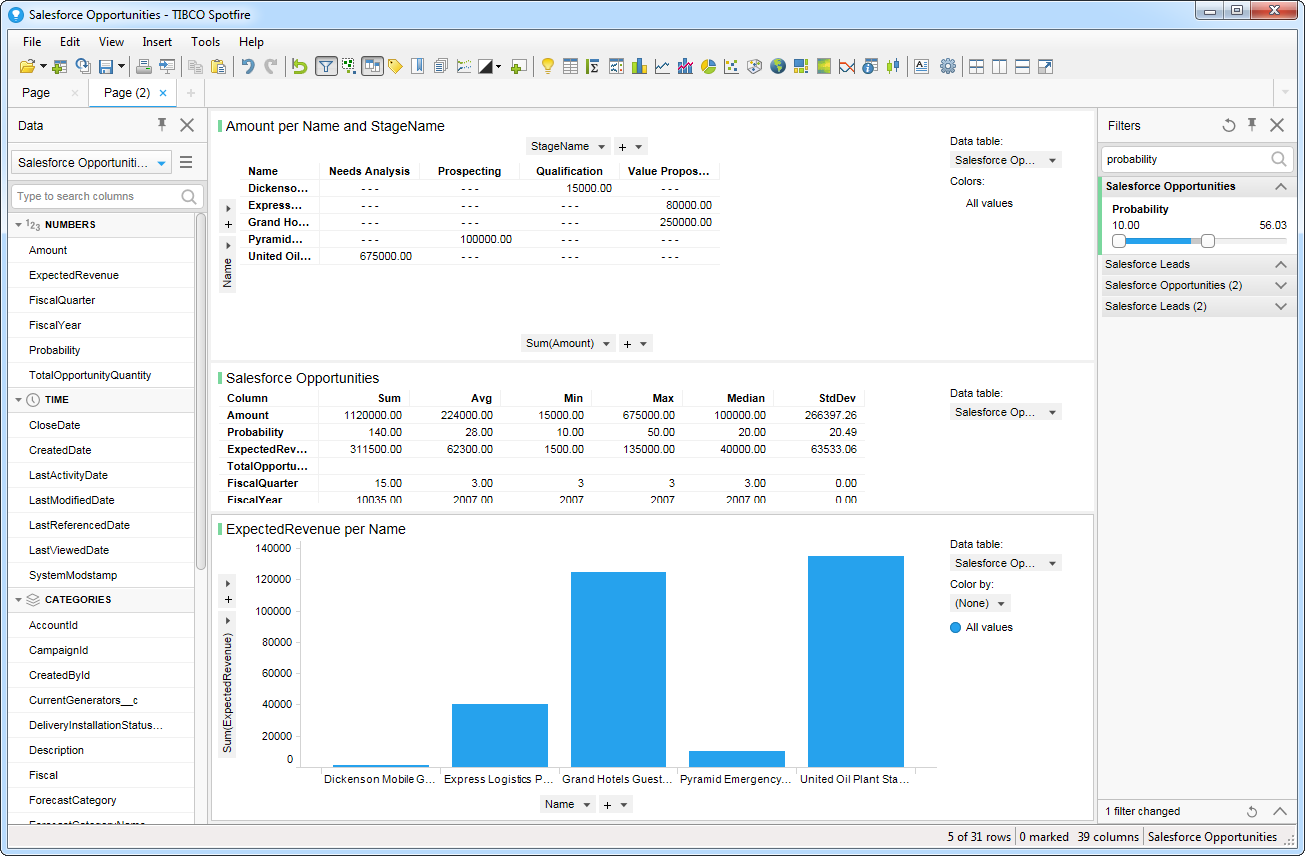Switch to the Page tab
Screen dimensions: 1305x856
click(36, 92)
